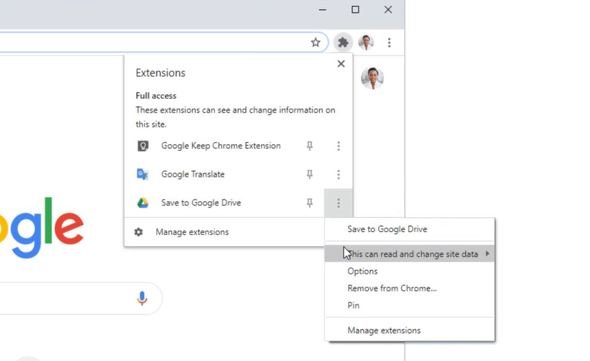Start voice search with the microphone icon
Image resolution: width=590 pixels, height=361 pixels.
coord(142,298)
